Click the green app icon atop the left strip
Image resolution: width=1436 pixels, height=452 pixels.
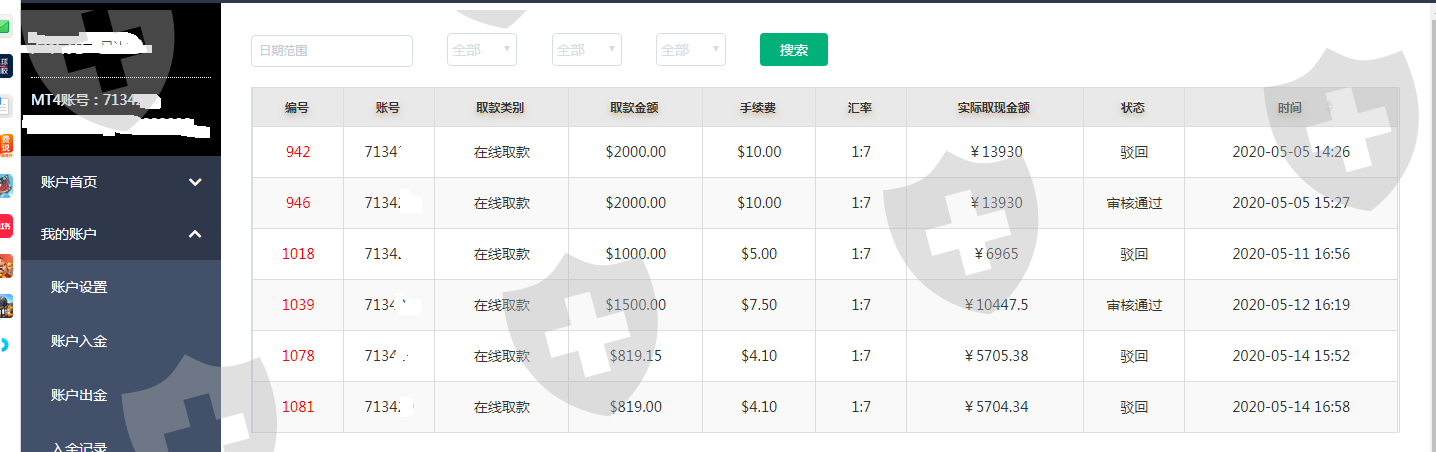tap(5, 27)
